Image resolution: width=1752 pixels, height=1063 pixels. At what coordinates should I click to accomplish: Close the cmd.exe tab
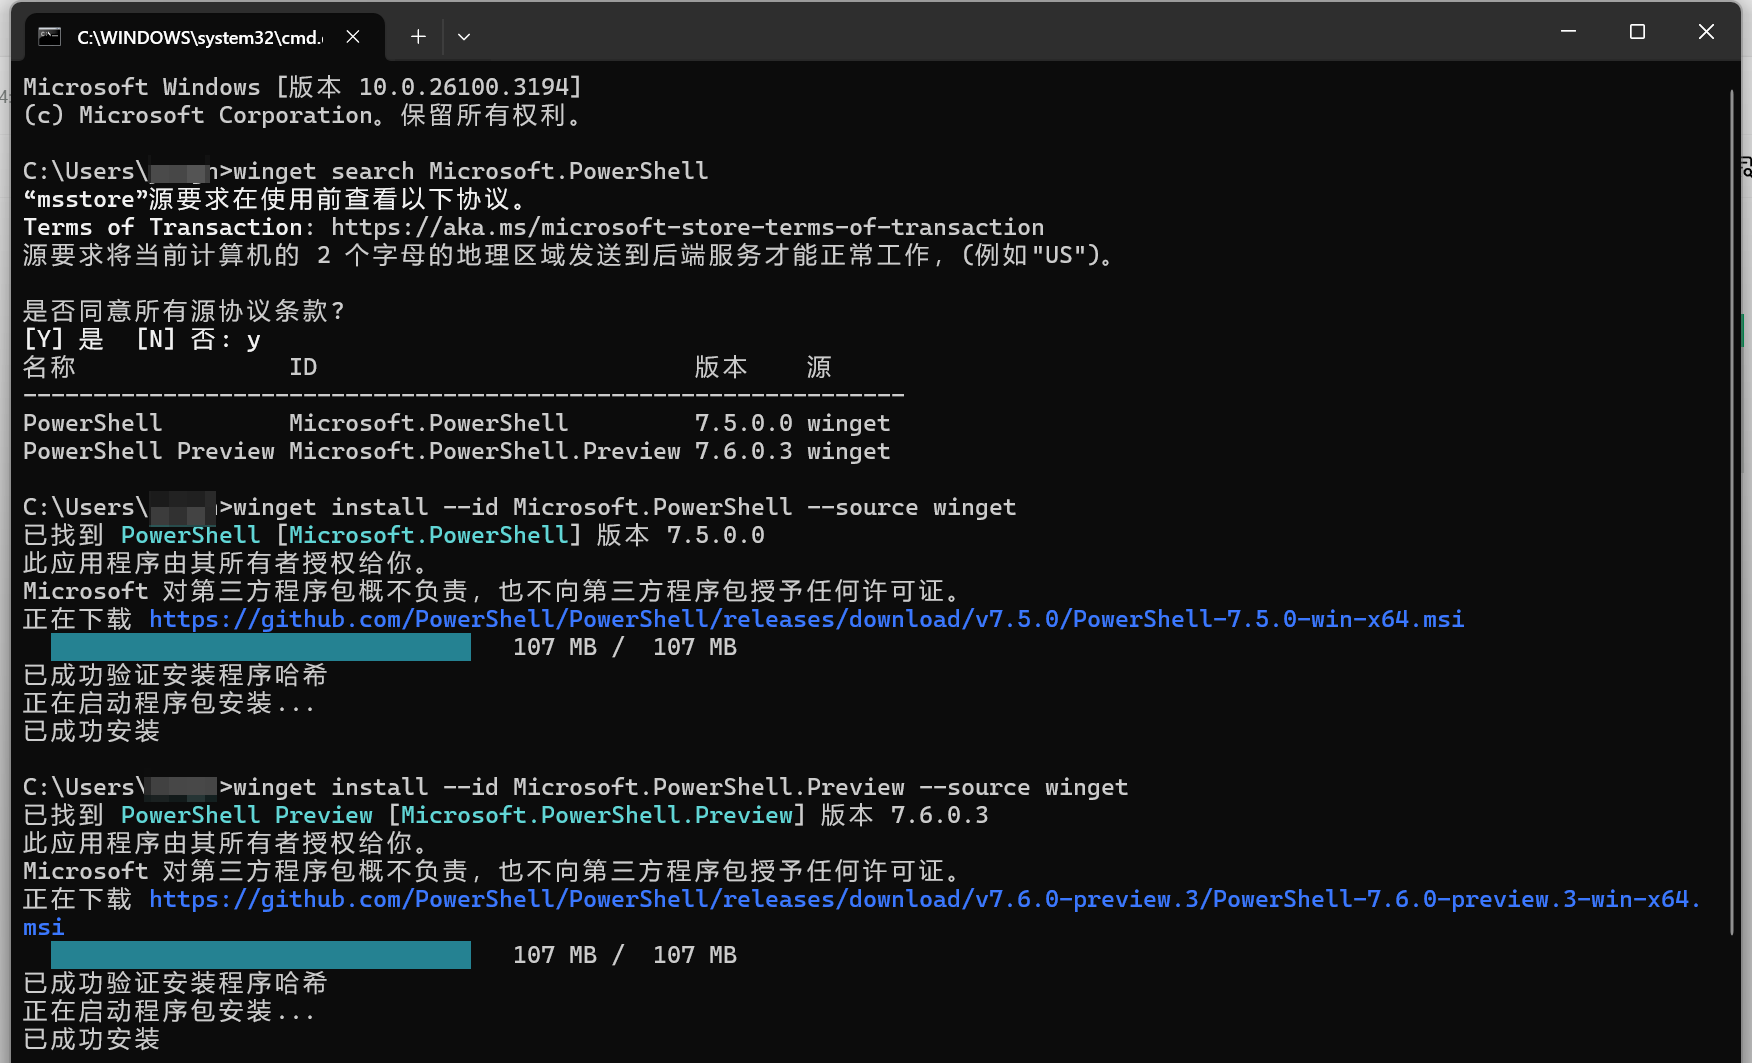[353, 37]
